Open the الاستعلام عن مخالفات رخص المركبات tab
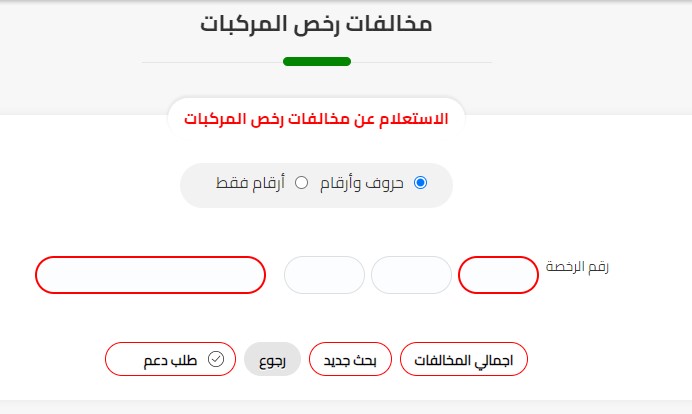This screenshot has width=692, height=414. tap(316, 120)
